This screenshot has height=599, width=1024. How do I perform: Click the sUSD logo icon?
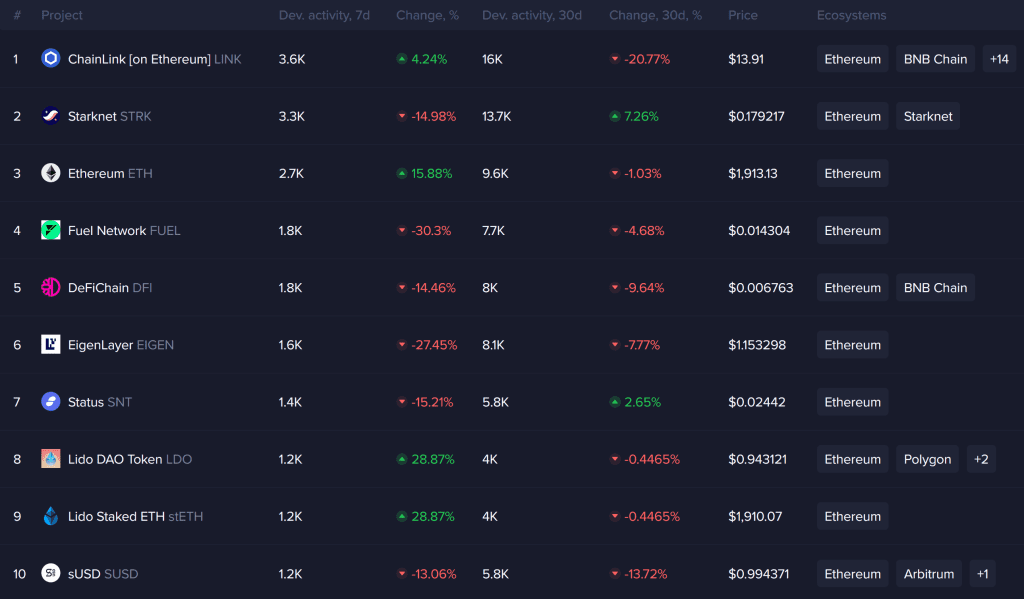coord(51,574)
